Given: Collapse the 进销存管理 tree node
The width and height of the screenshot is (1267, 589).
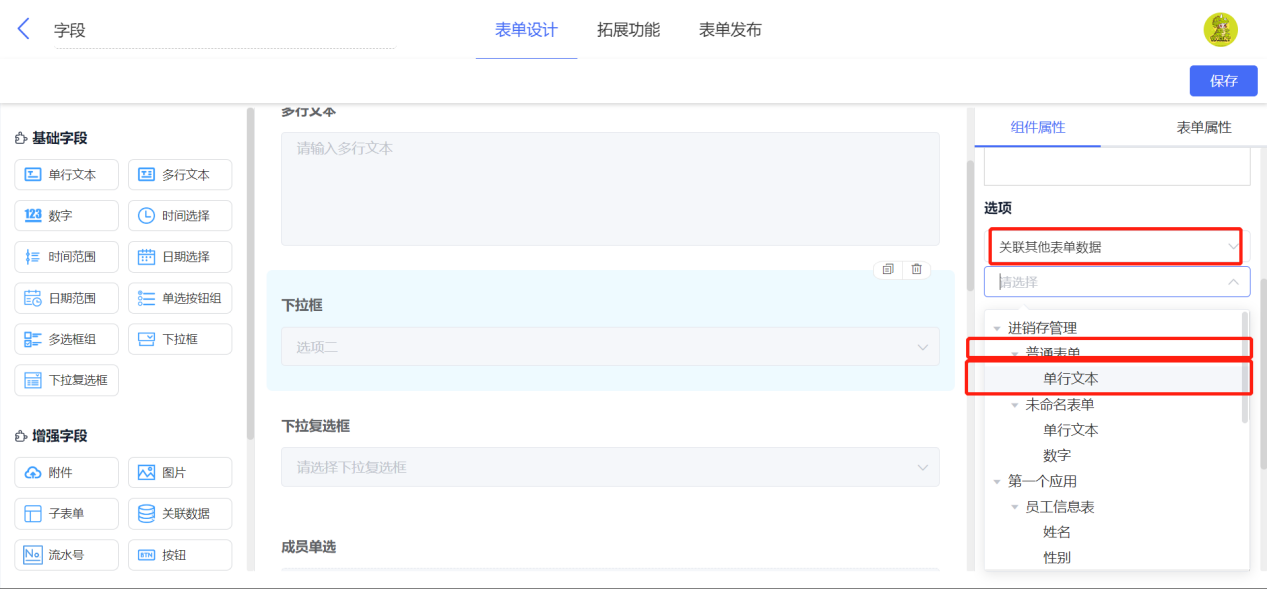Looking at the screenshot, I should point(996,328).
